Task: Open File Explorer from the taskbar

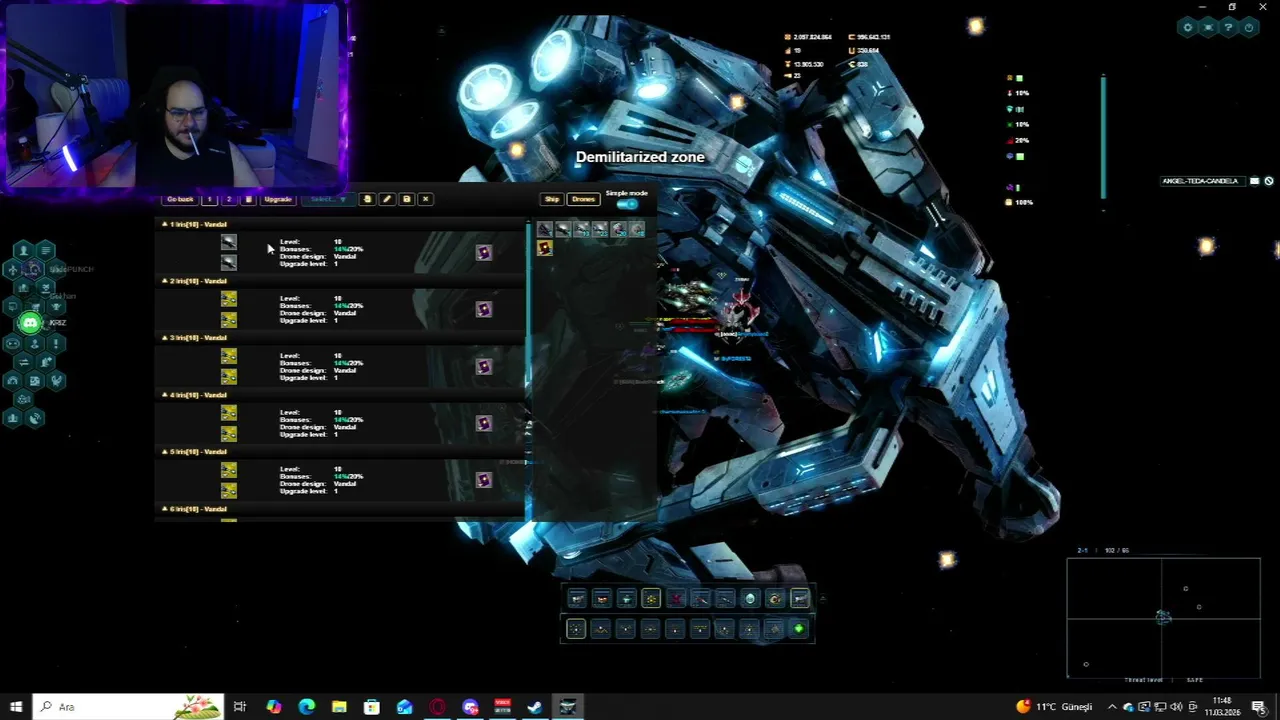Action: coord(339,707)
